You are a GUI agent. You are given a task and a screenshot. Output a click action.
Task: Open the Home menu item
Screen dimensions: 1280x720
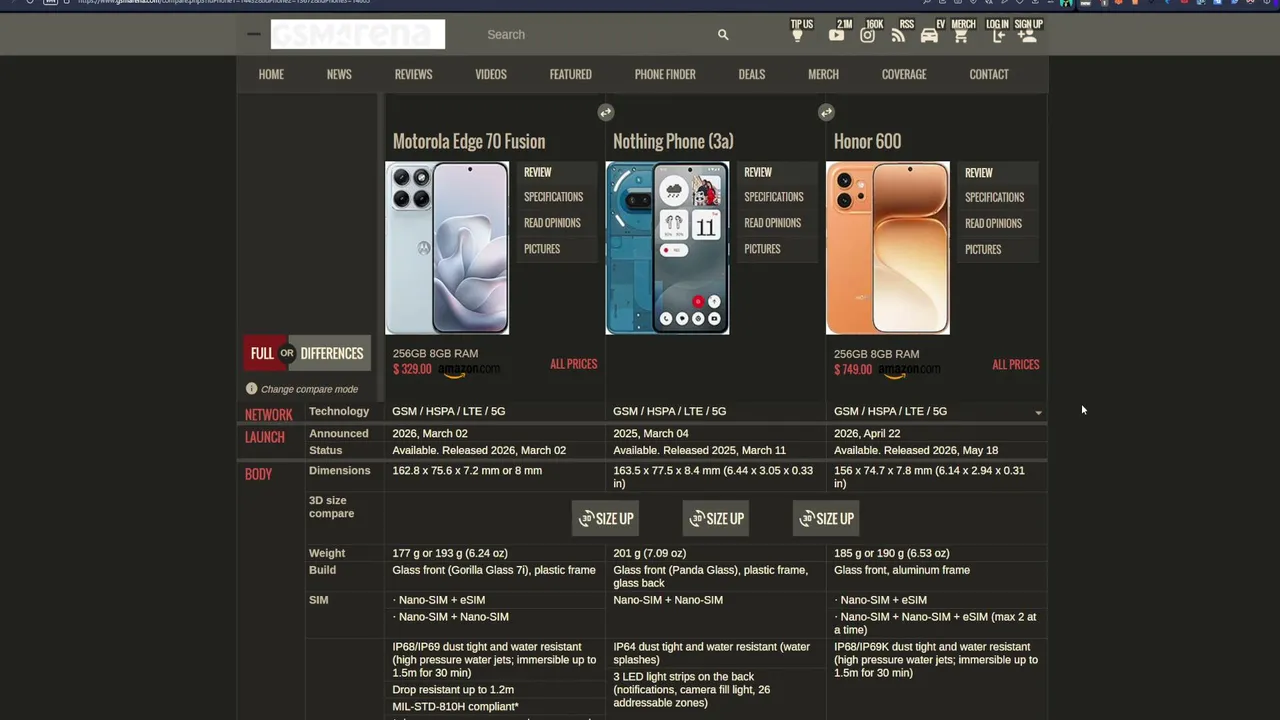[271, 74]
